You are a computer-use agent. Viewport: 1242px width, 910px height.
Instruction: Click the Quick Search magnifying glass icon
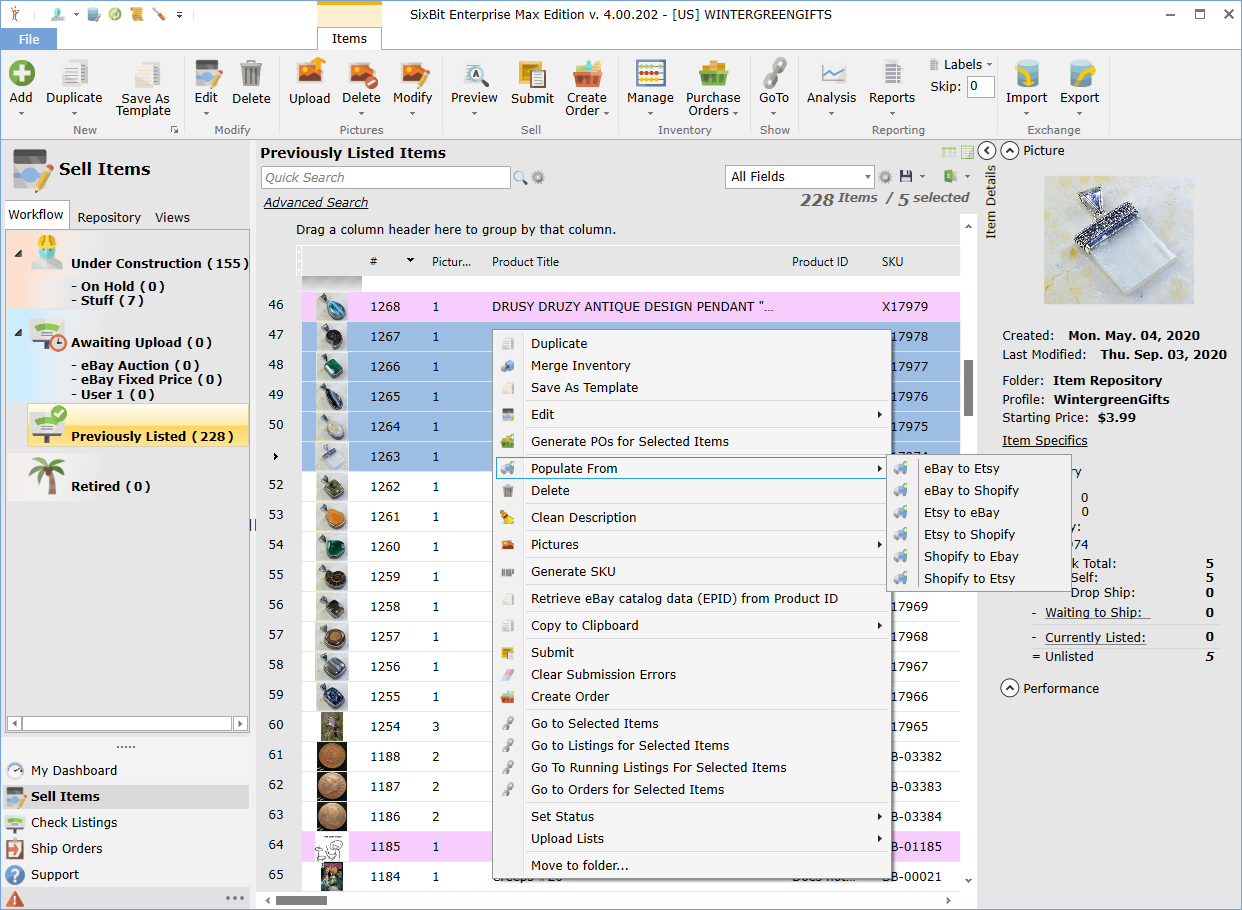[520, 178]
